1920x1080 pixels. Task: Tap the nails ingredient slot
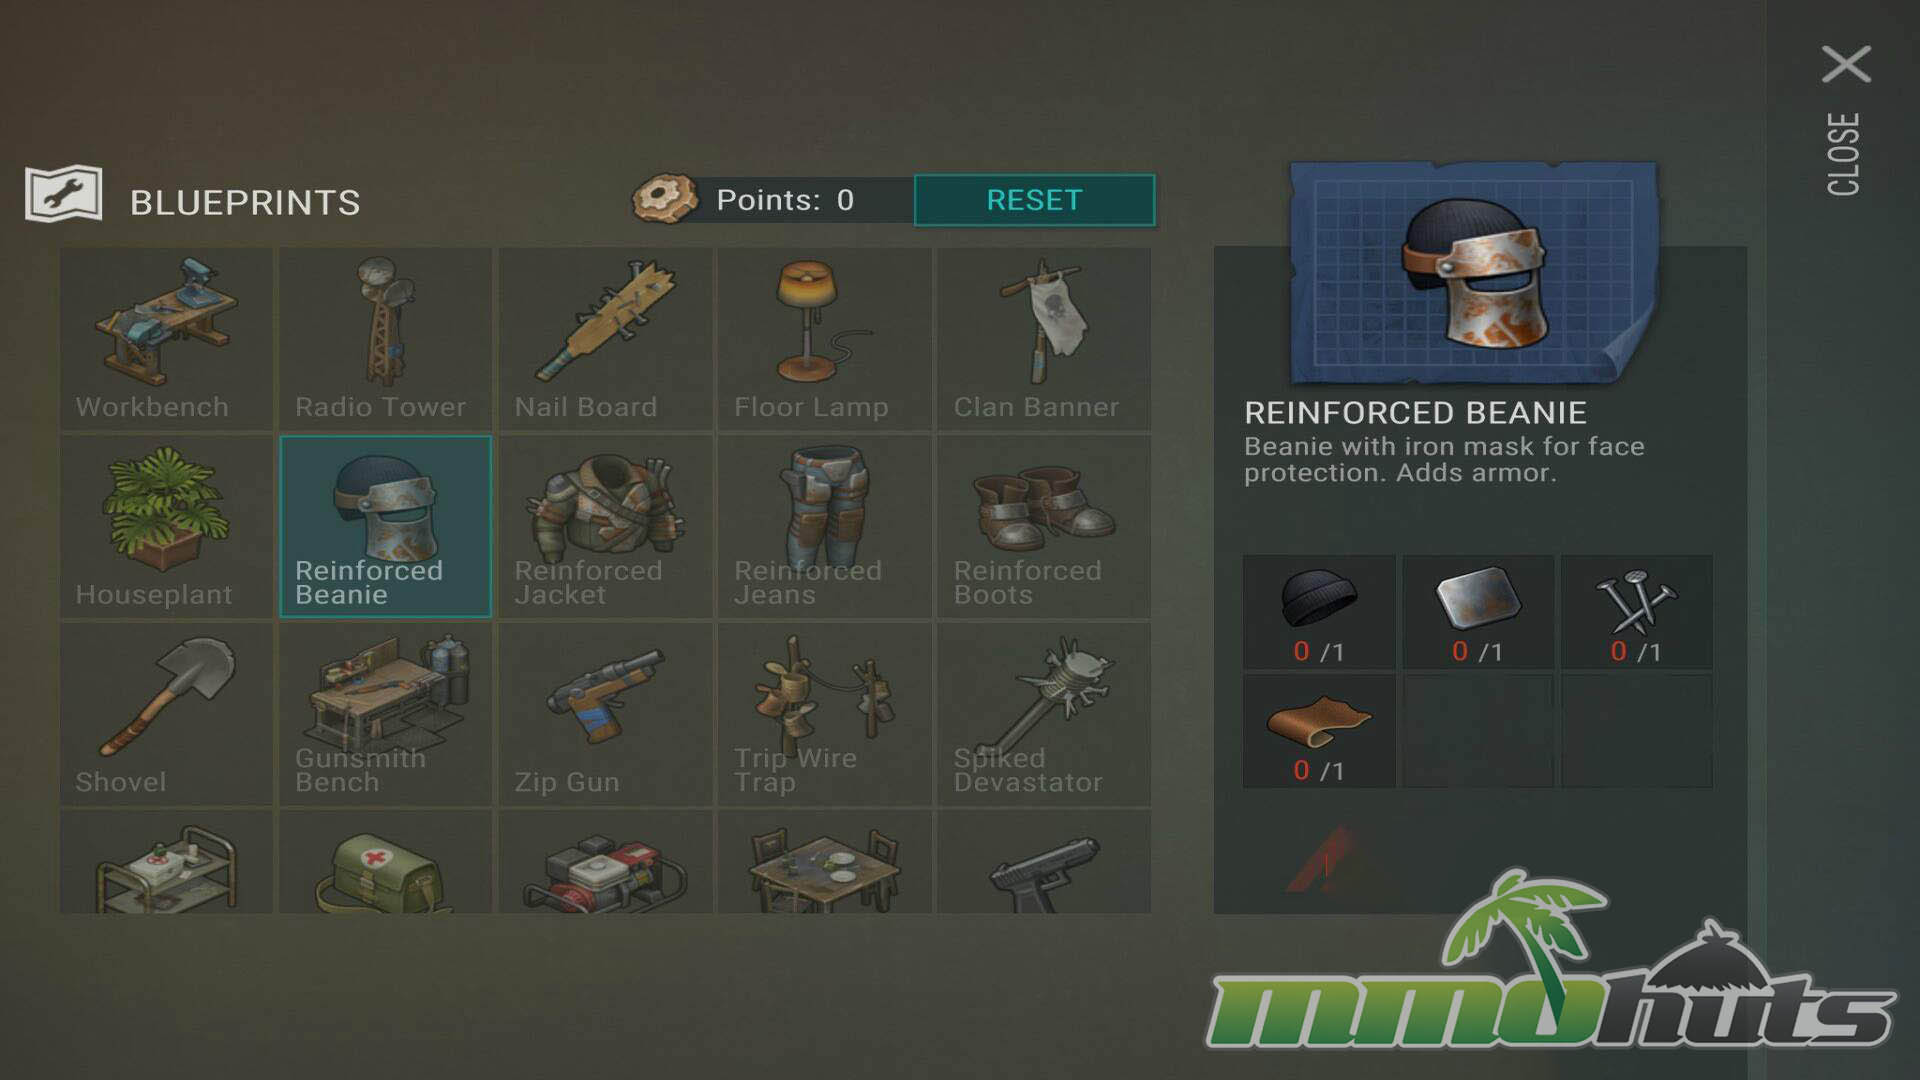click(1636, 612)
